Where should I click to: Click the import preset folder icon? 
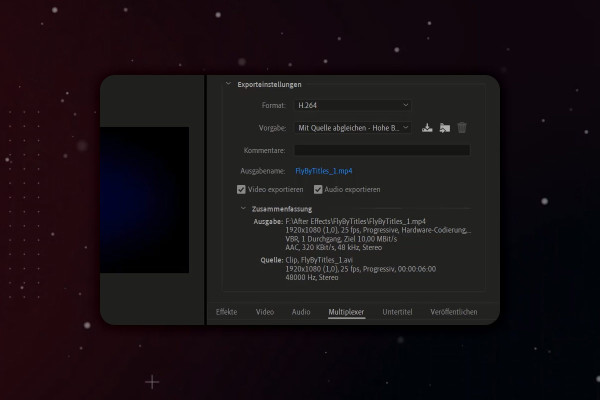[x=445, y=128]
